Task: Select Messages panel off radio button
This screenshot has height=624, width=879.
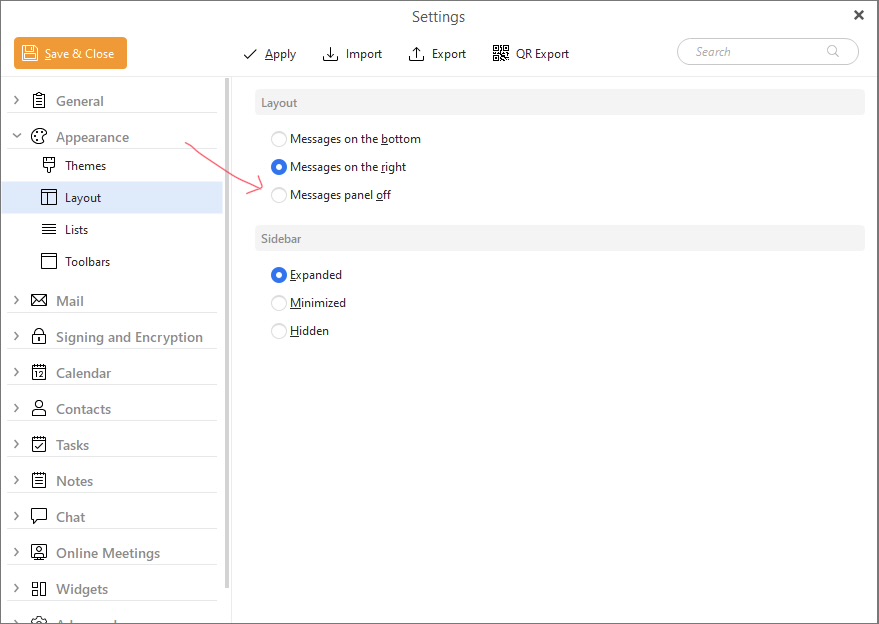Action: point(279,195)
